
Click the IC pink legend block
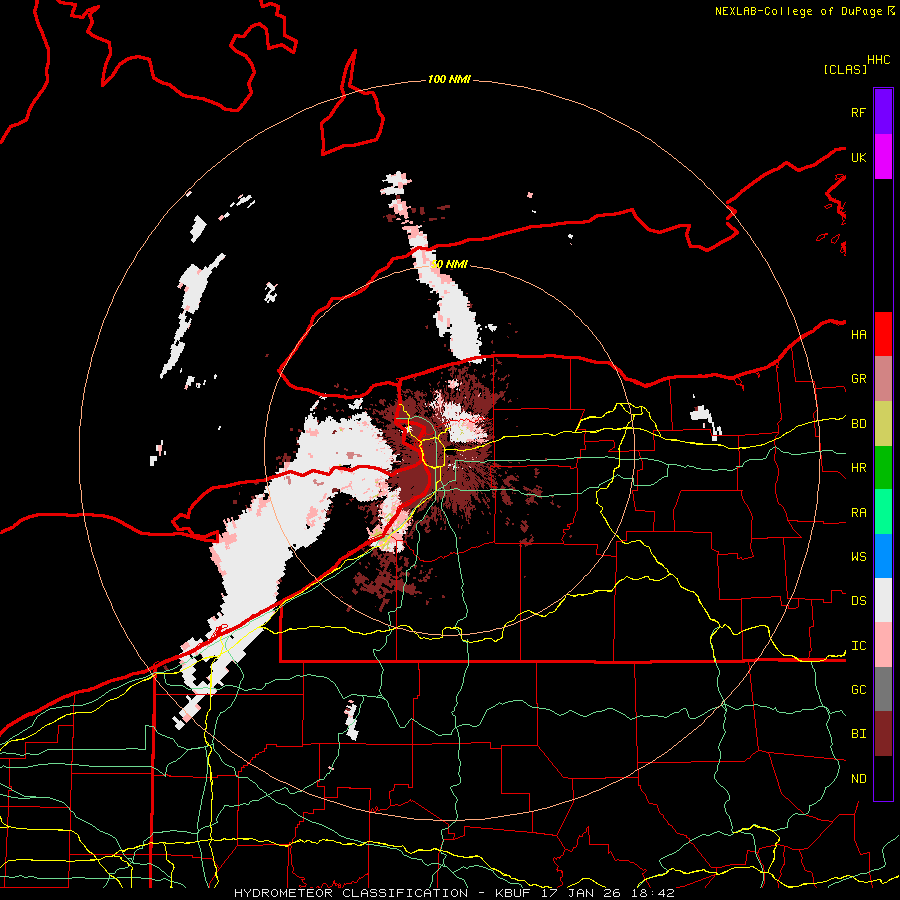(x=883, y=645)
